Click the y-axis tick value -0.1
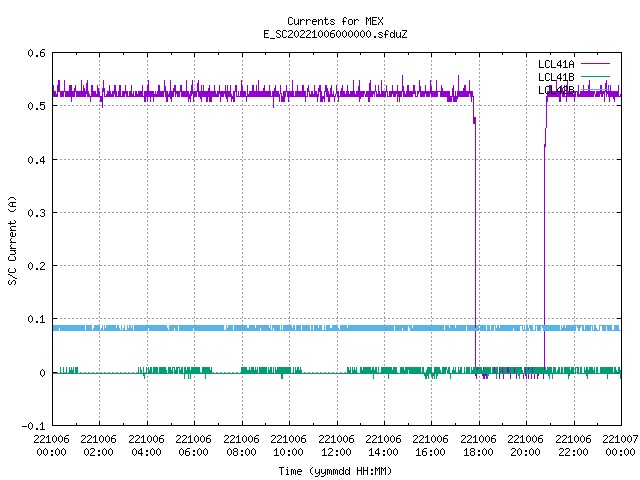The width and height of the screenshot is (640, 480). point(33,426)
